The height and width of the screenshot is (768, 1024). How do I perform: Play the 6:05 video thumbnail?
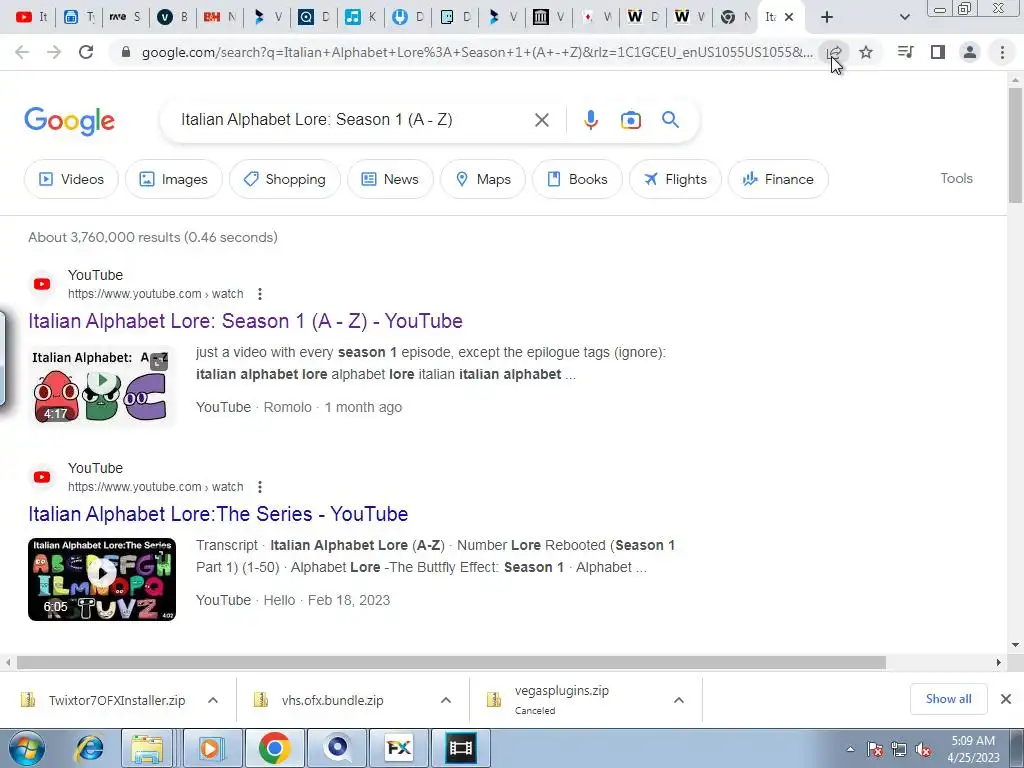102,579
